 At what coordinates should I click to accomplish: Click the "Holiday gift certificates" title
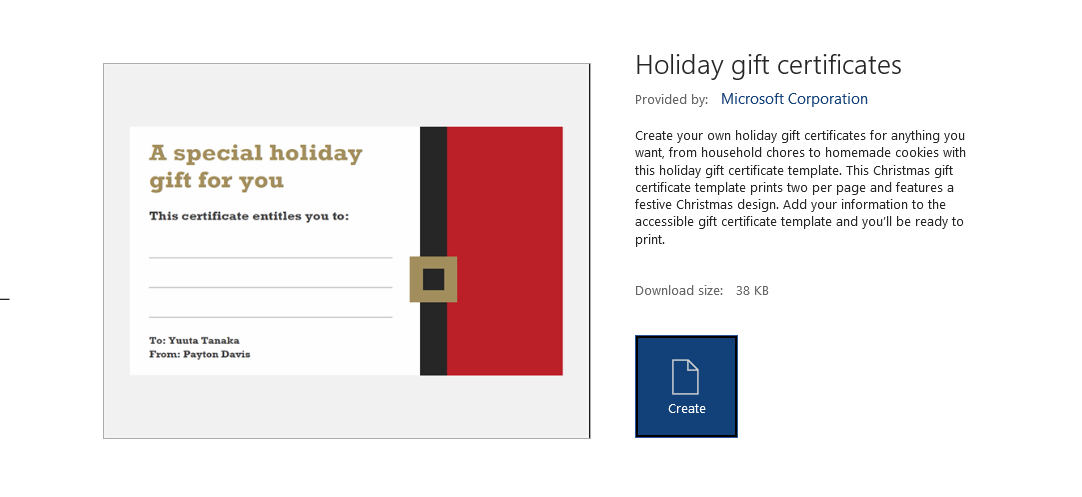[x=768, y=65]
